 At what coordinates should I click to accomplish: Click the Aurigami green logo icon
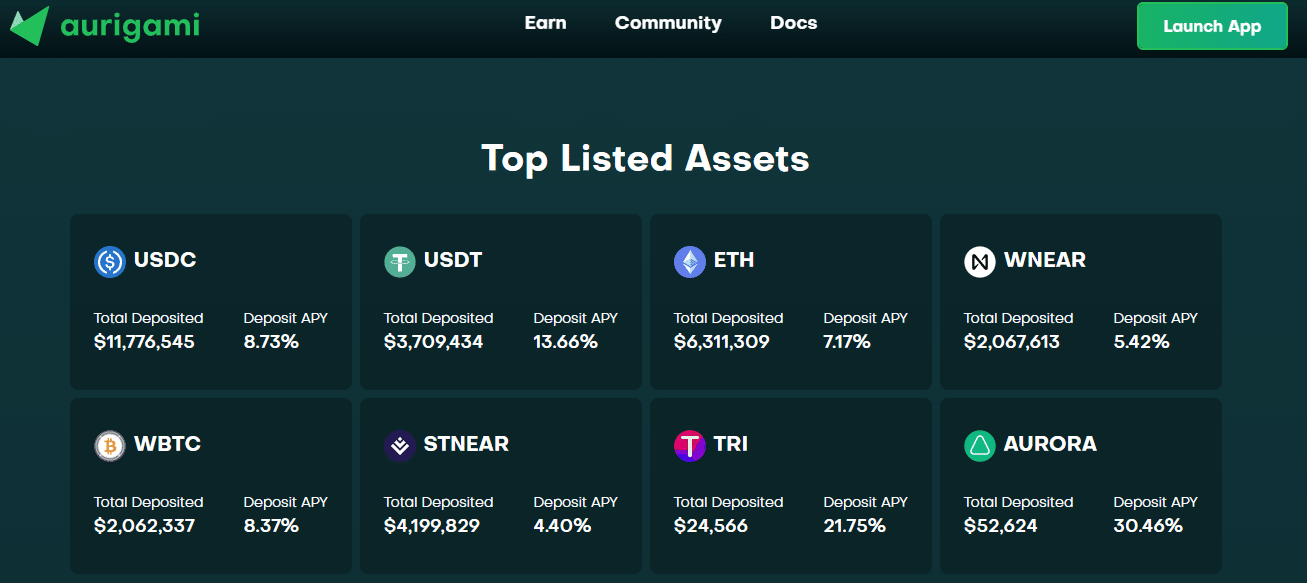[x=30, y=26]
